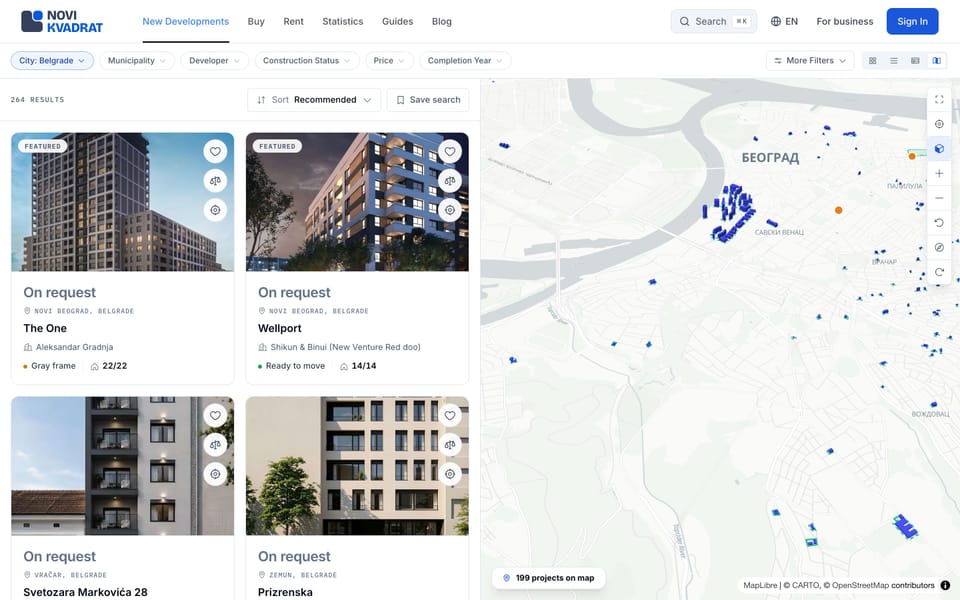
Task: Favorite the Prizrenska listing
Action: tap(450, 415)
